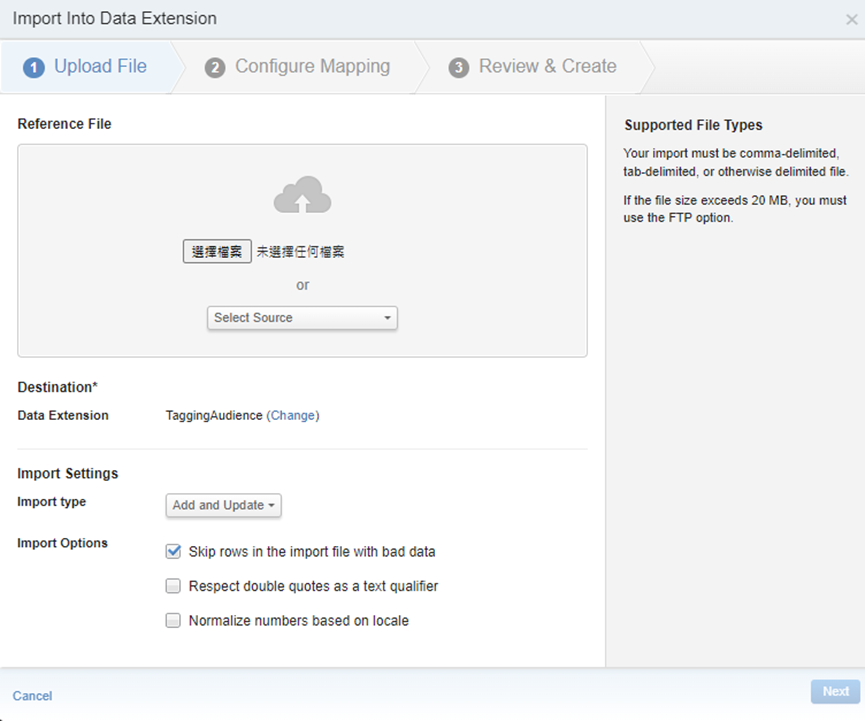
Task: Click the Destination* label
Action: click(x=57, y=387)
